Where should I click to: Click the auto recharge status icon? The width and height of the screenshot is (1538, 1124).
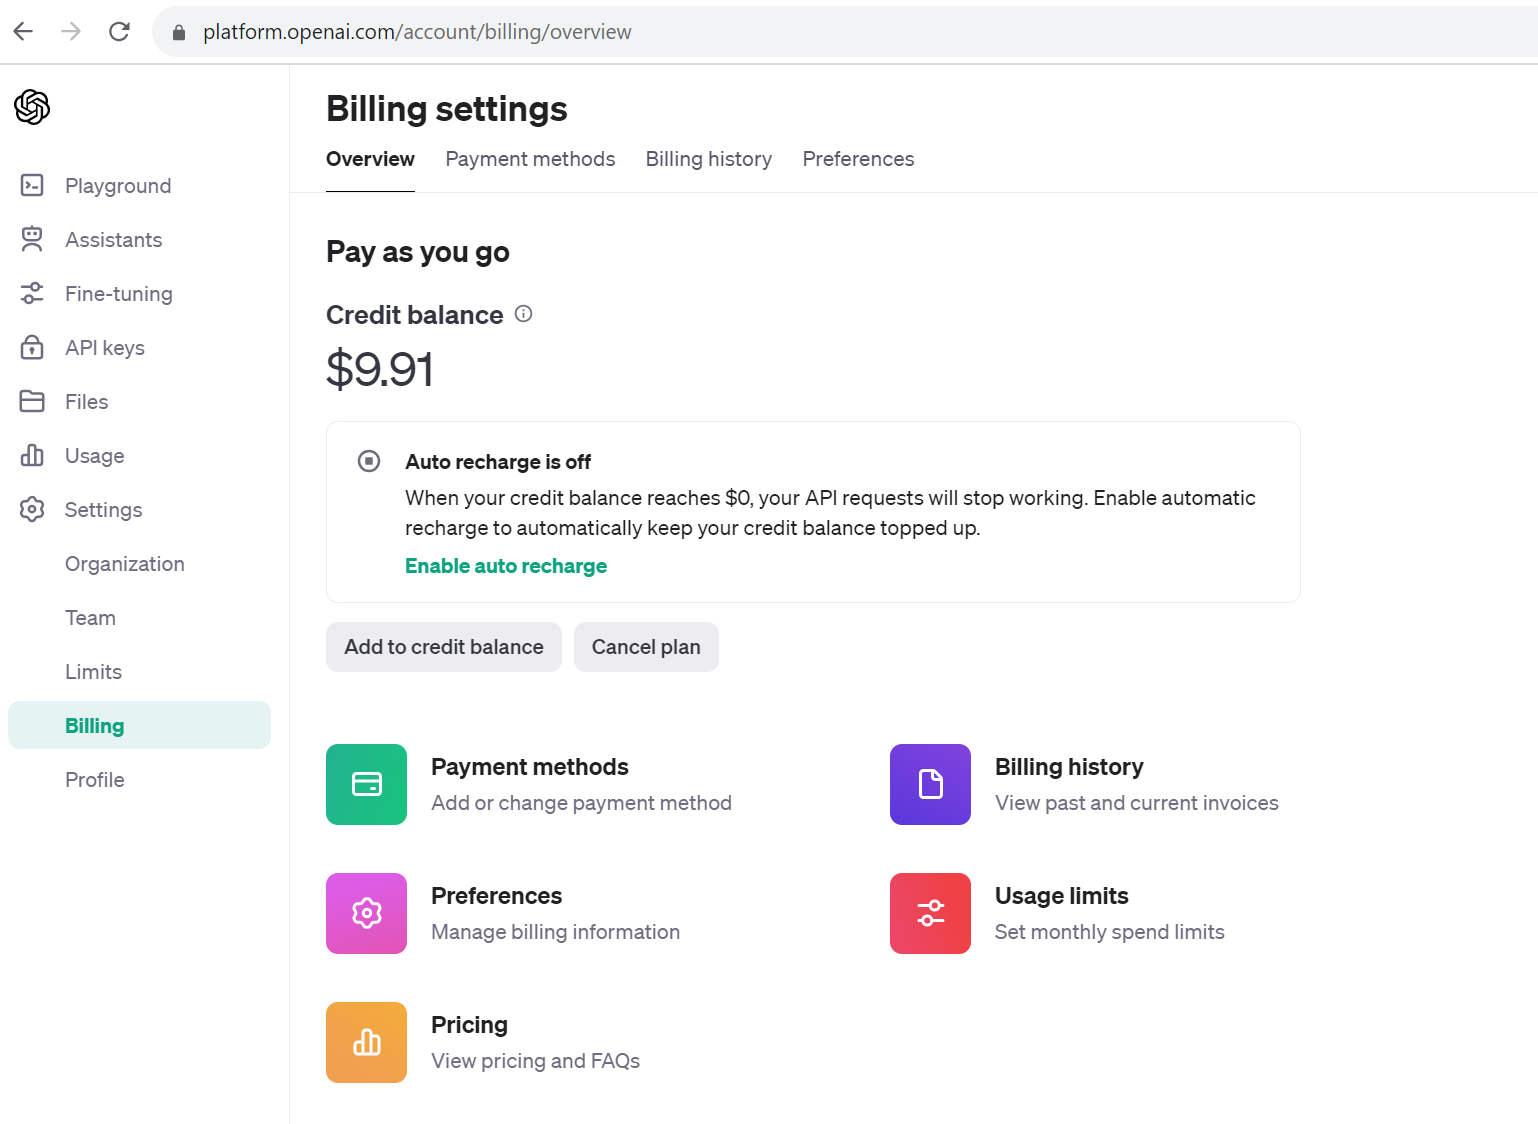(x=369, y=461)
